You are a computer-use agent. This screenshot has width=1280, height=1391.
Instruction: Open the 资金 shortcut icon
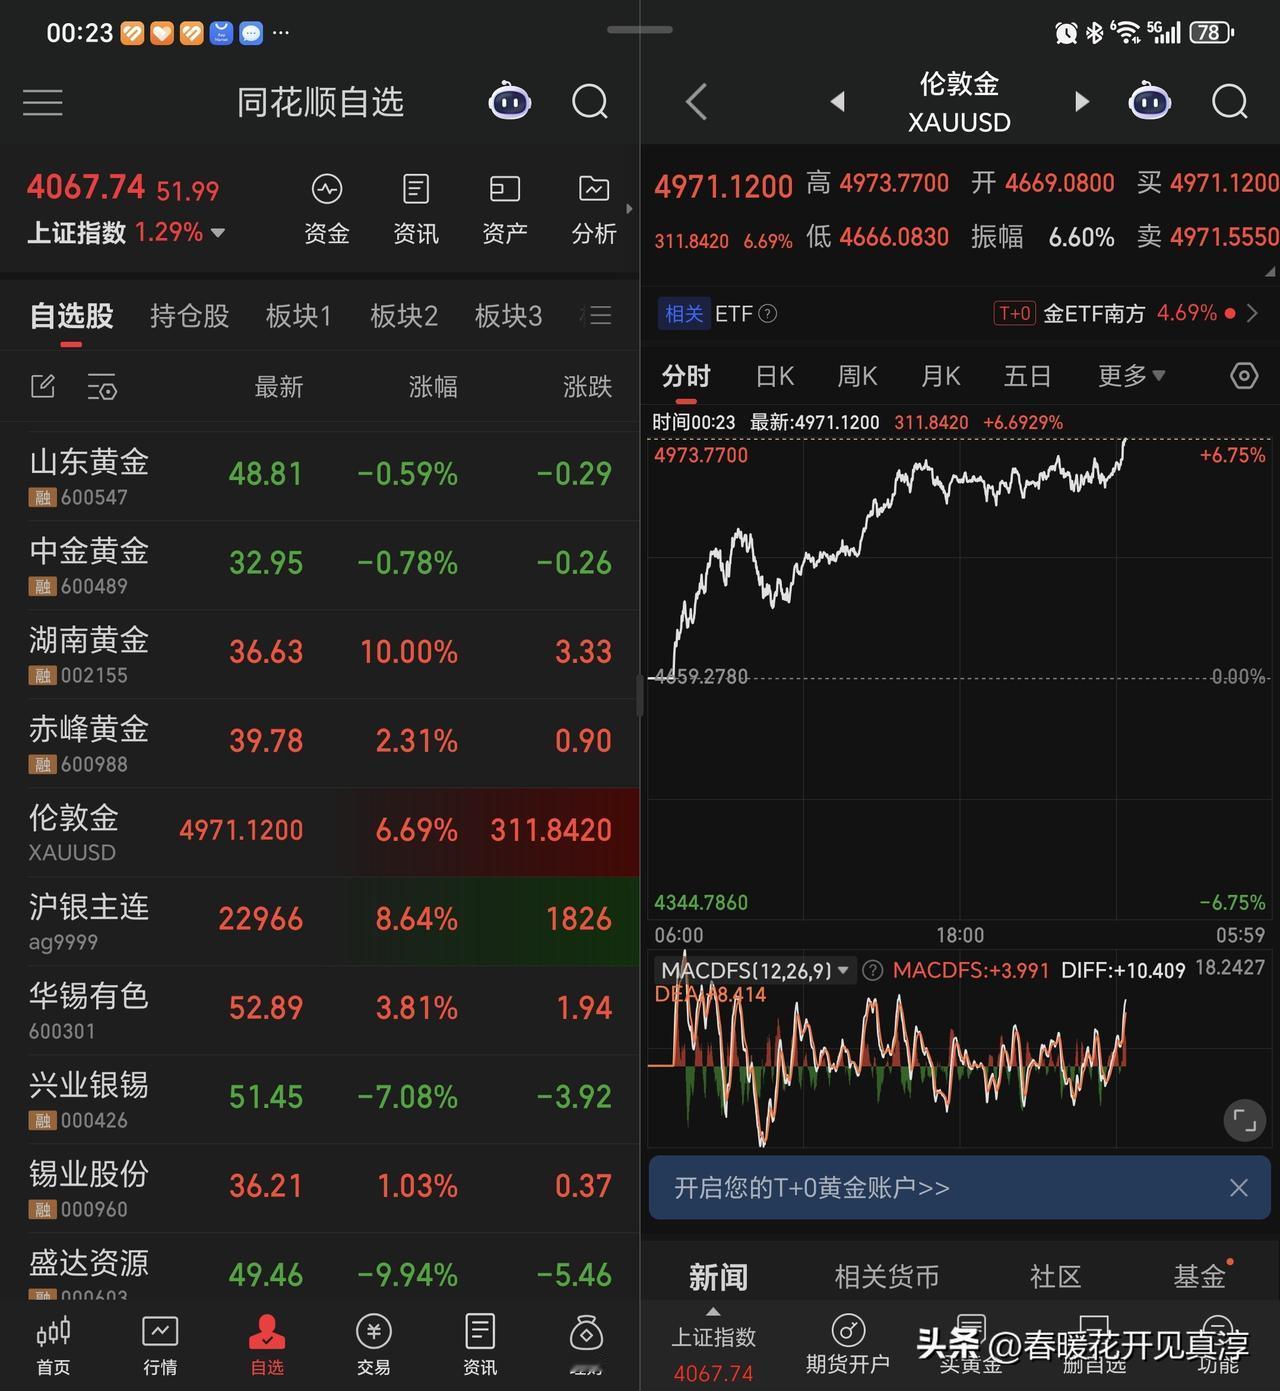point(326,209)
